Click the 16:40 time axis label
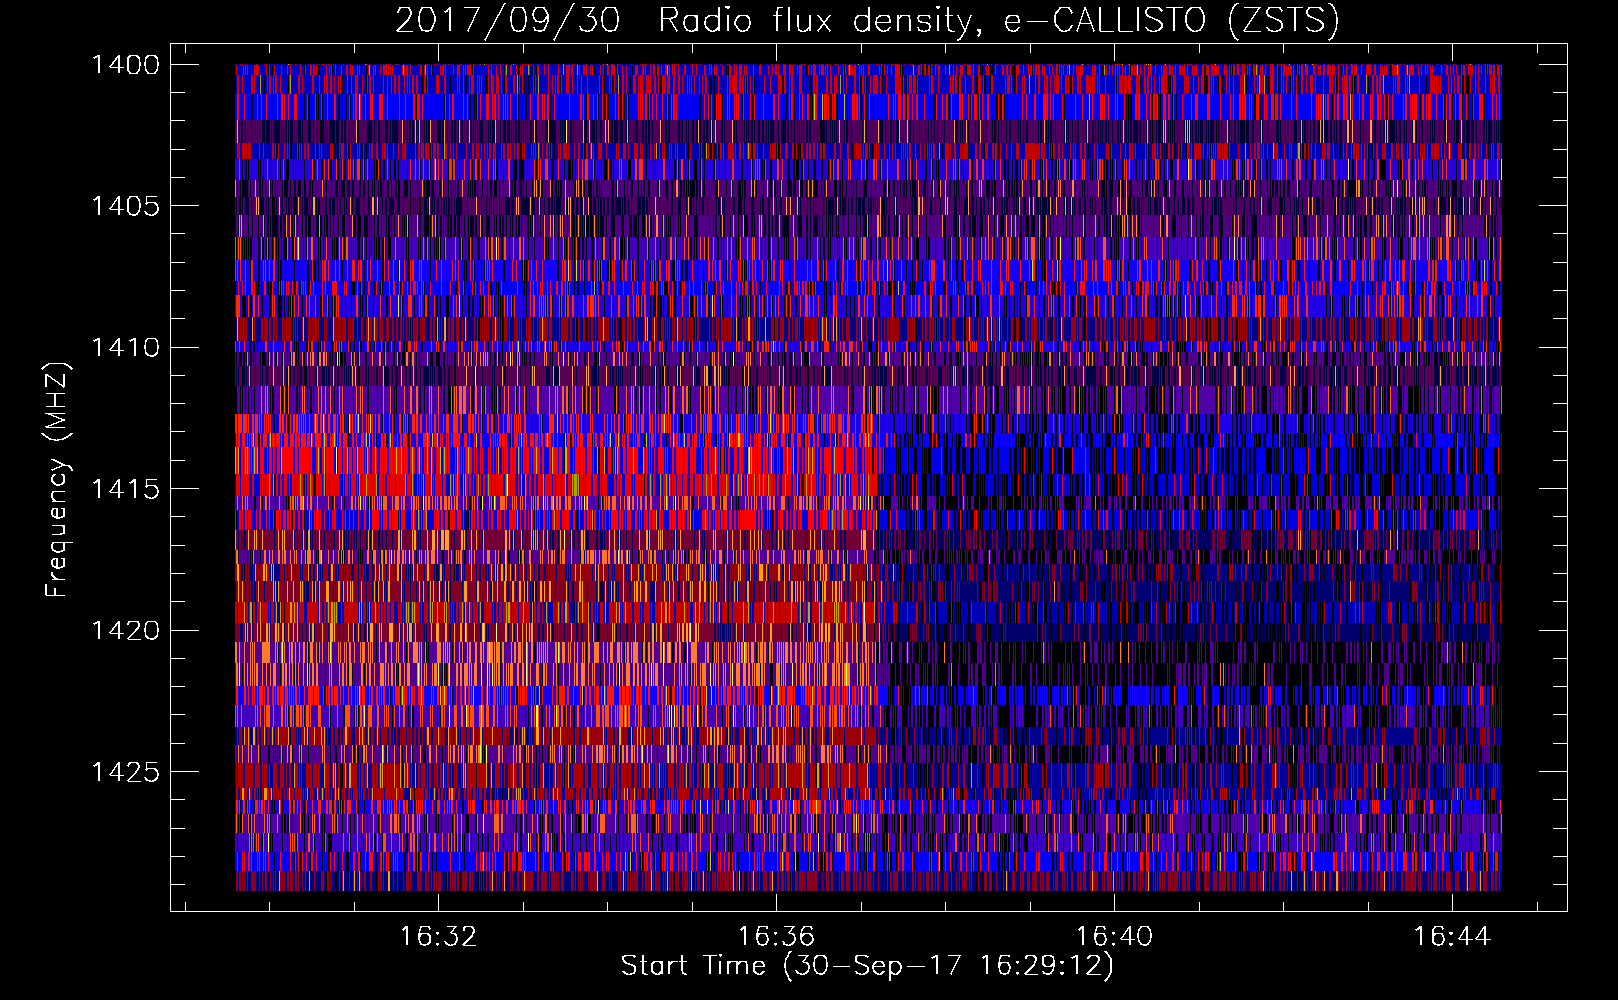 (x=1114, y=937)
